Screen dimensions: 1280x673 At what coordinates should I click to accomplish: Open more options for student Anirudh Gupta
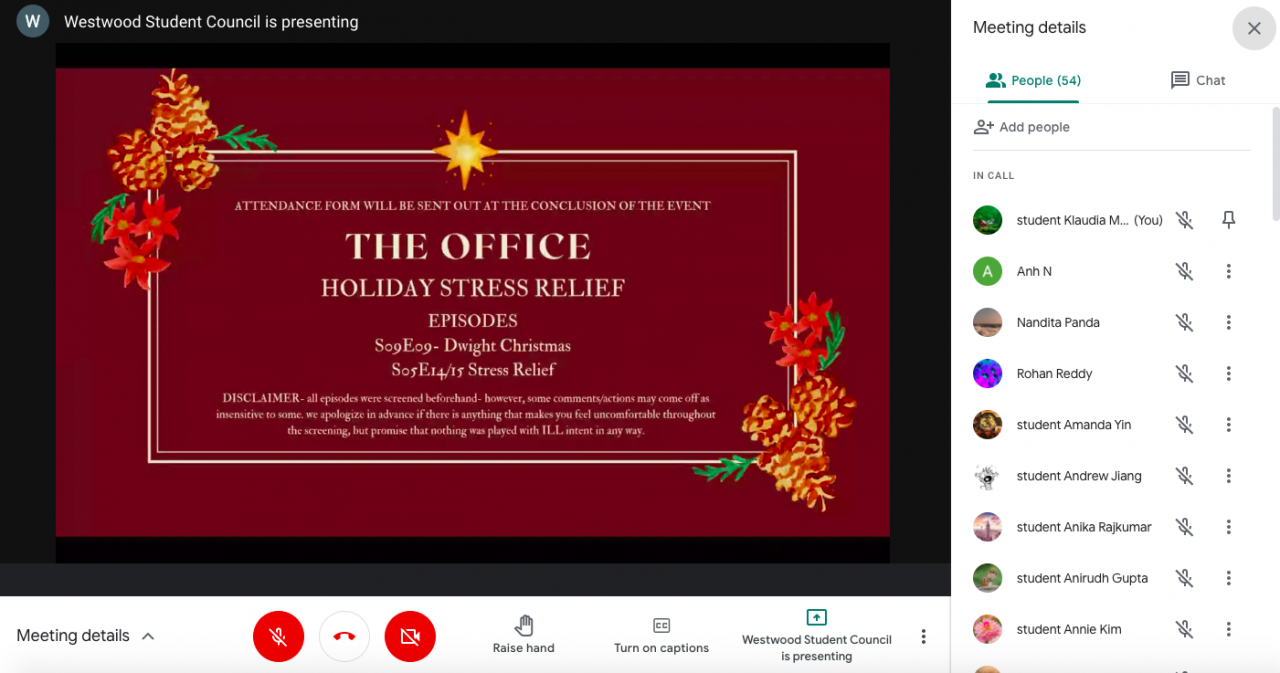pos(1229,578)
